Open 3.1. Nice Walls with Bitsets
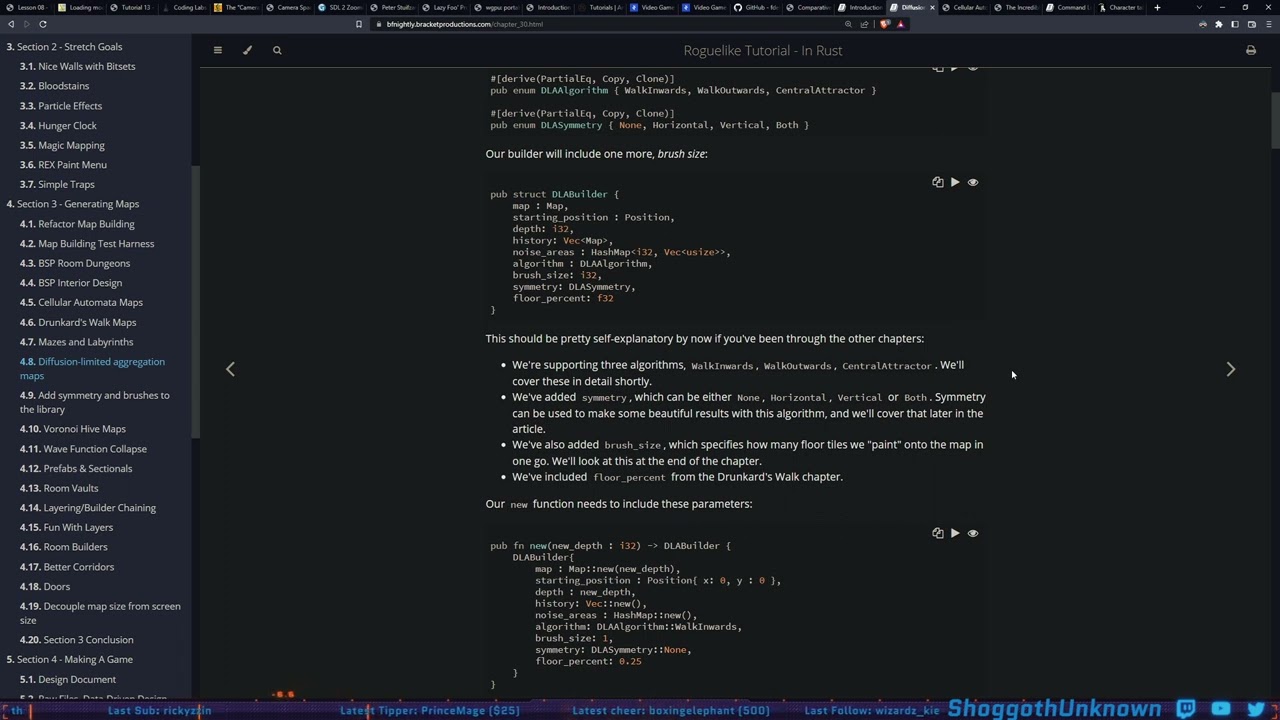This screenshot has height=720, width=1280. pos(77,66)
